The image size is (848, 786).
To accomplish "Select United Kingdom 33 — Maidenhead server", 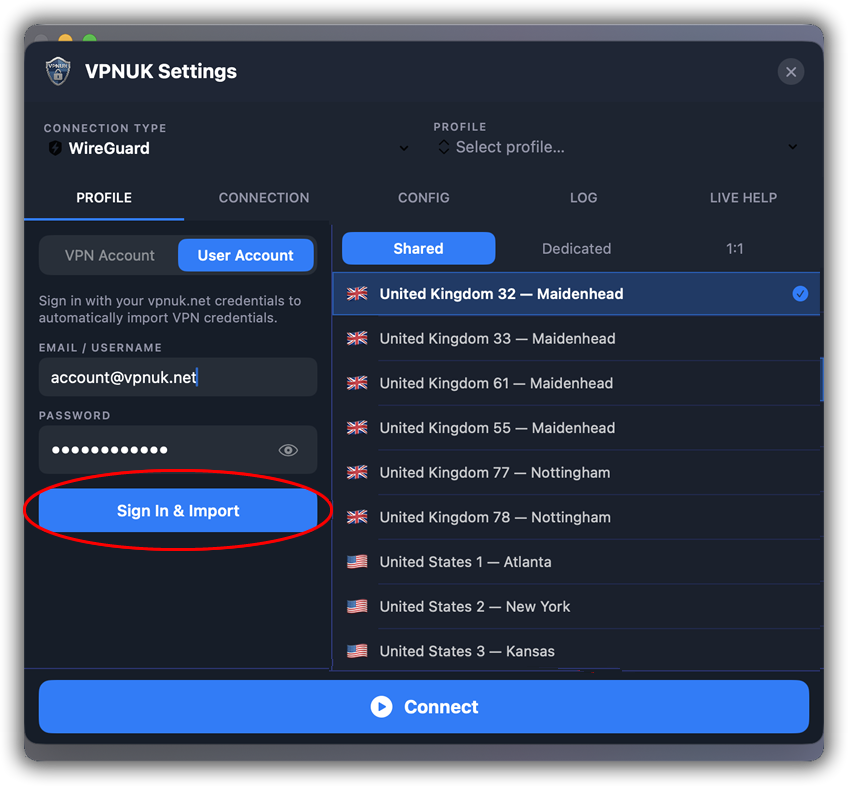I will (576, 339).
